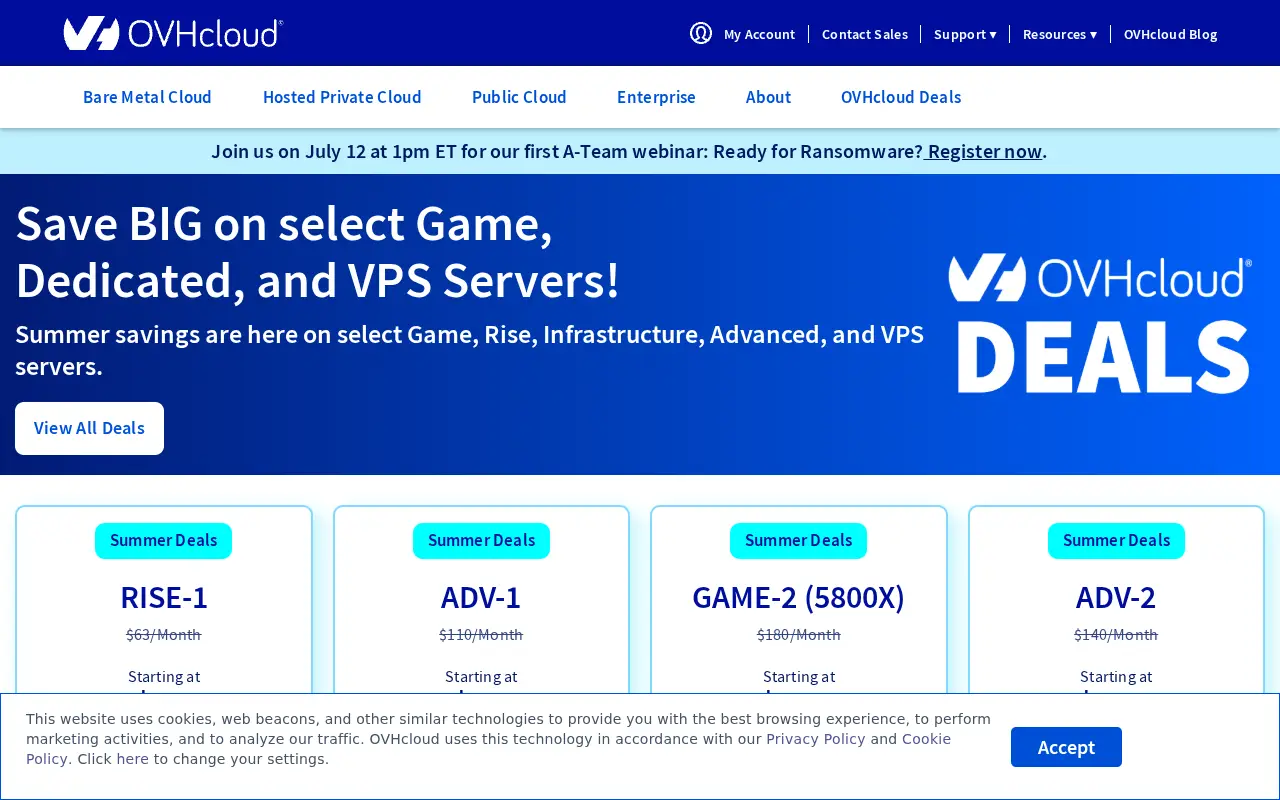
Task: Open OVHcloud Deals menu
Action: [901, 97]
